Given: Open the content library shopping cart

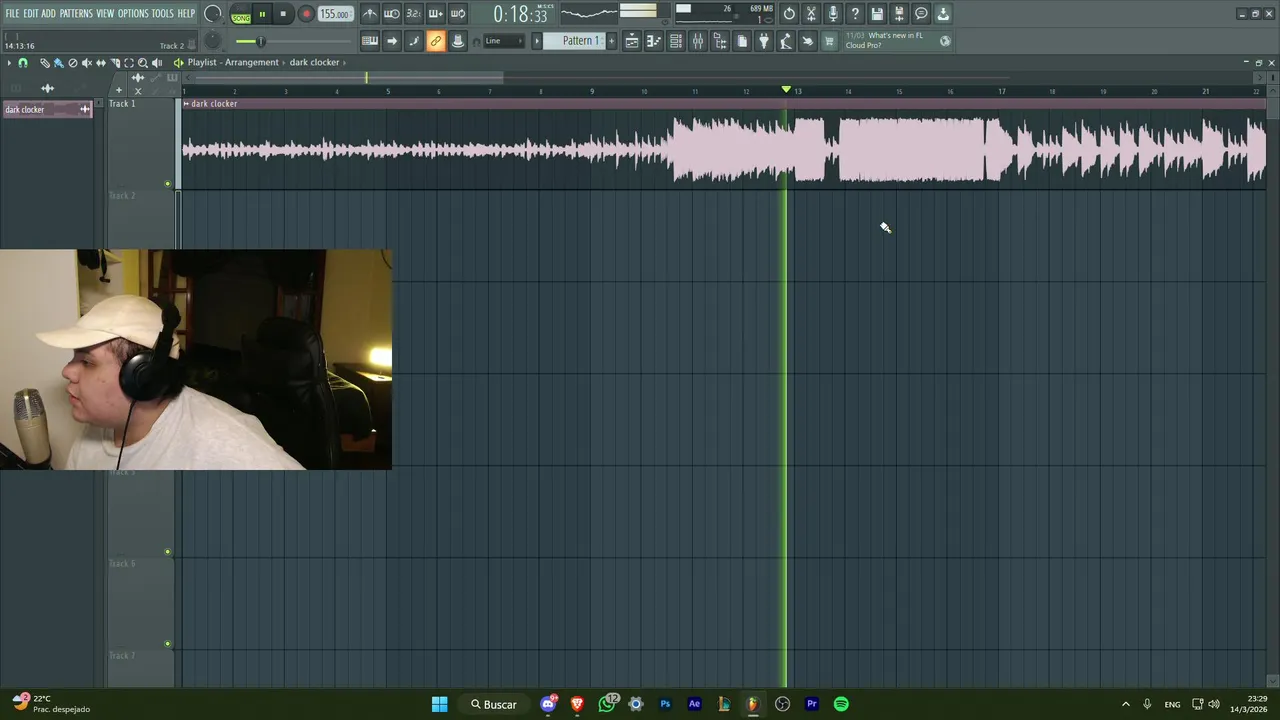Looking at the screenshot, I should (x=829, y=41).
